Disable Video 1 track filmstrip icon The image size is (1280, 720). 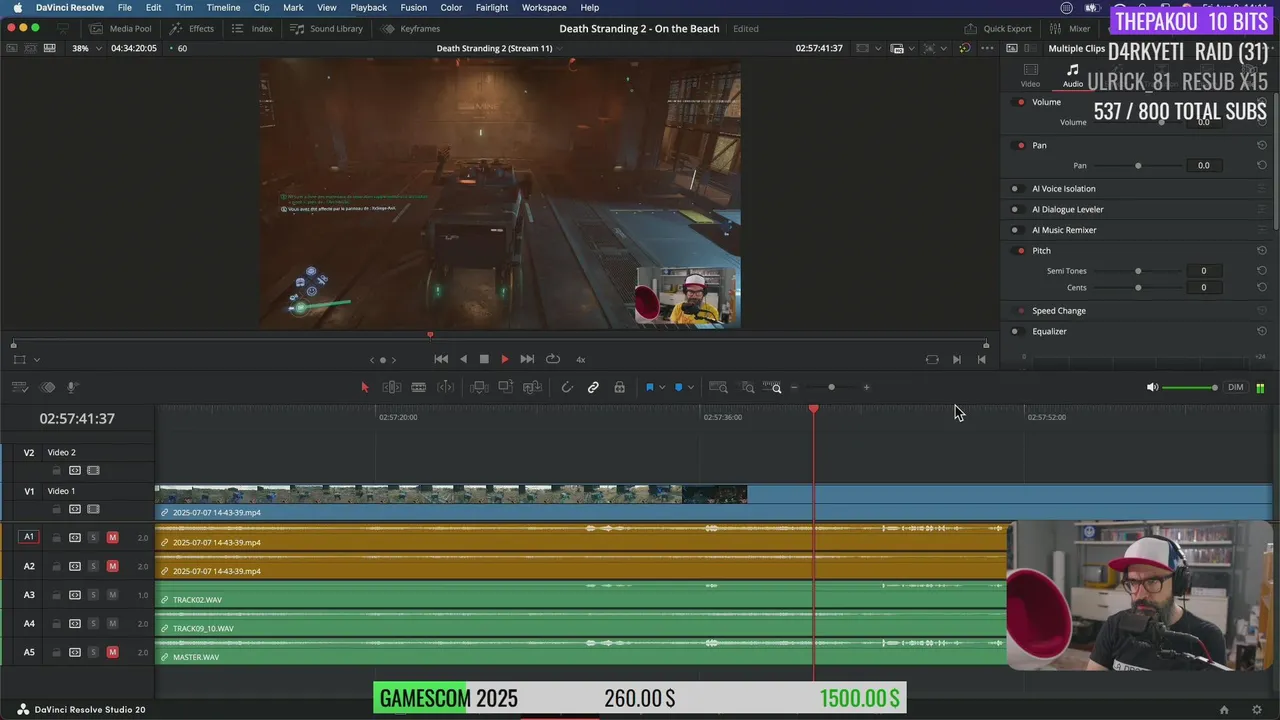[93, 509]
